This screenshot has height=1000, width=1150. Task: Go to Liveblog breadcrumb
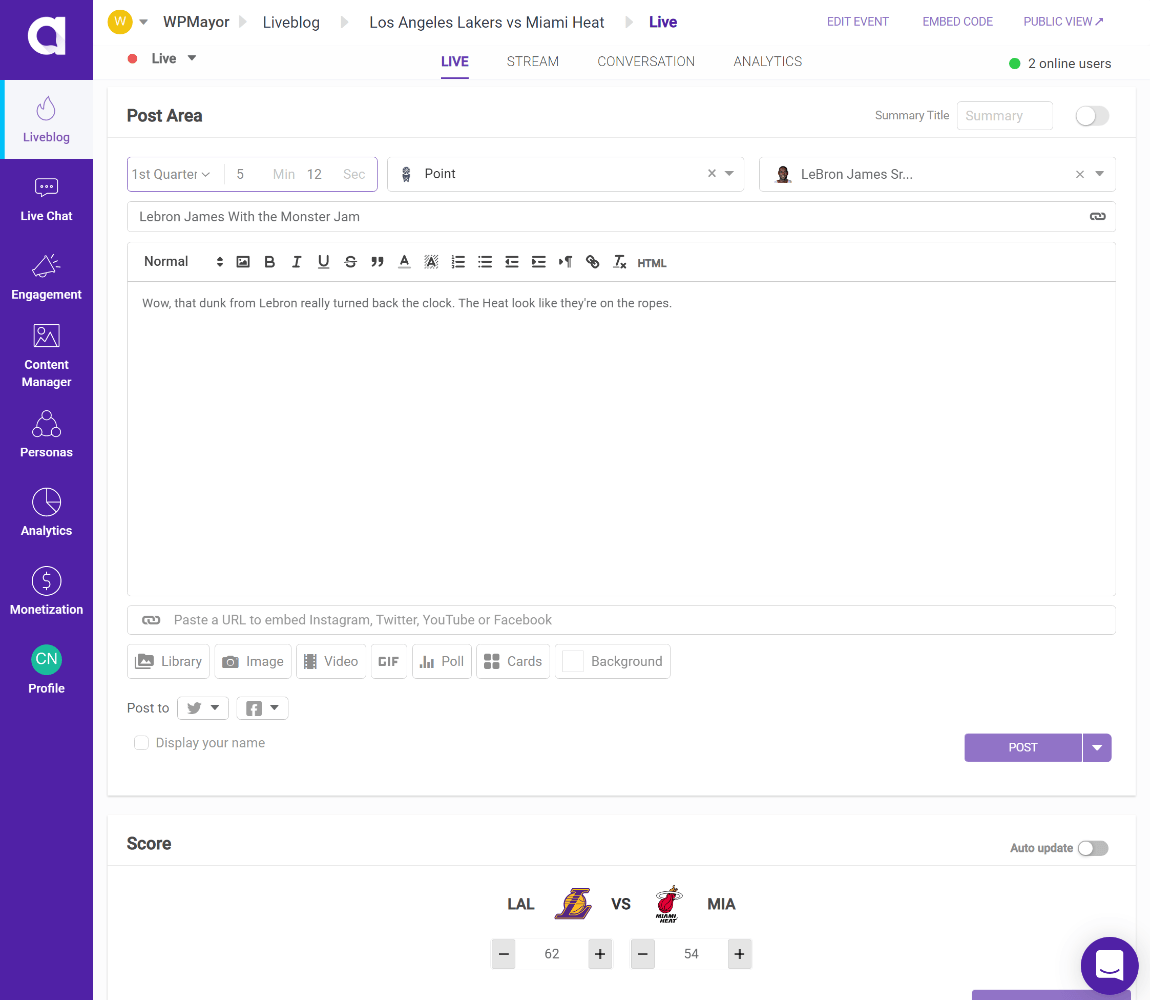pyautogui.click(x=291, y=22)
